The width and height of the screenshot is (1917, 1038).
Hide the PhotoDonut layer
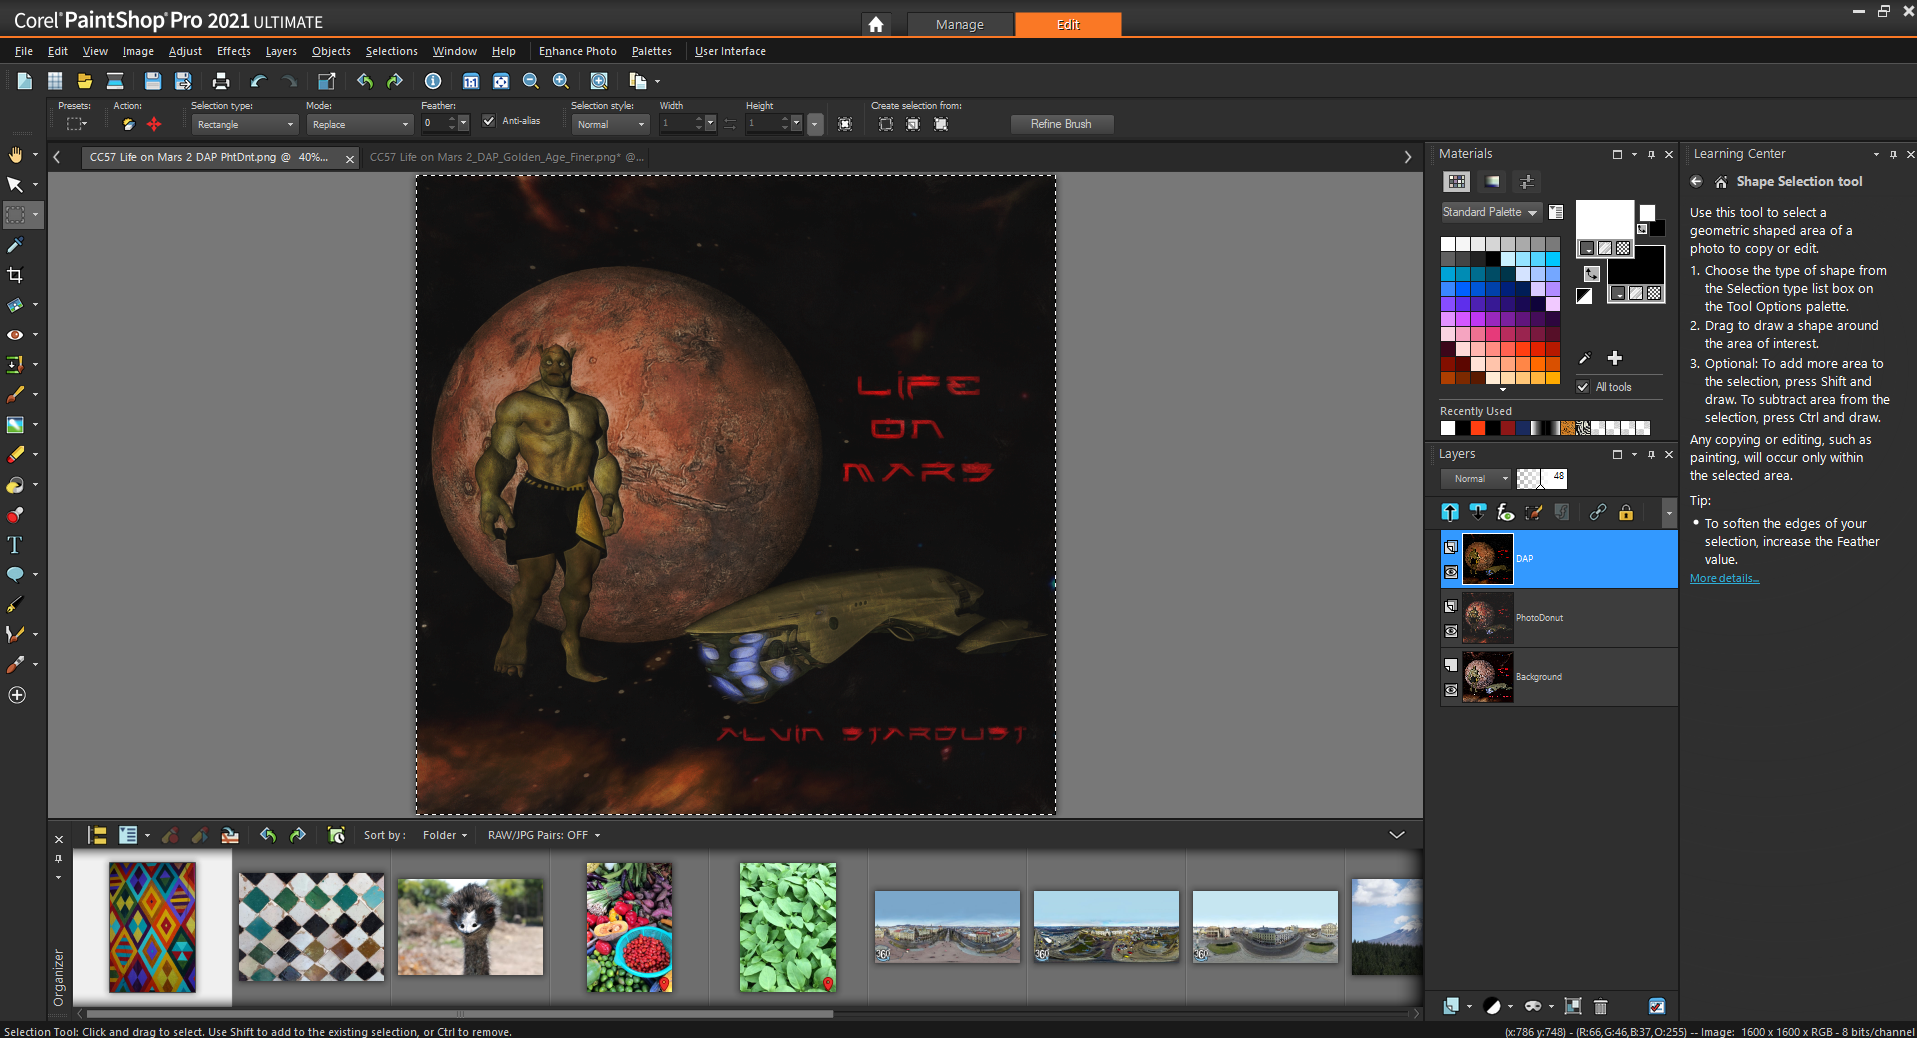click(1451, 631)
